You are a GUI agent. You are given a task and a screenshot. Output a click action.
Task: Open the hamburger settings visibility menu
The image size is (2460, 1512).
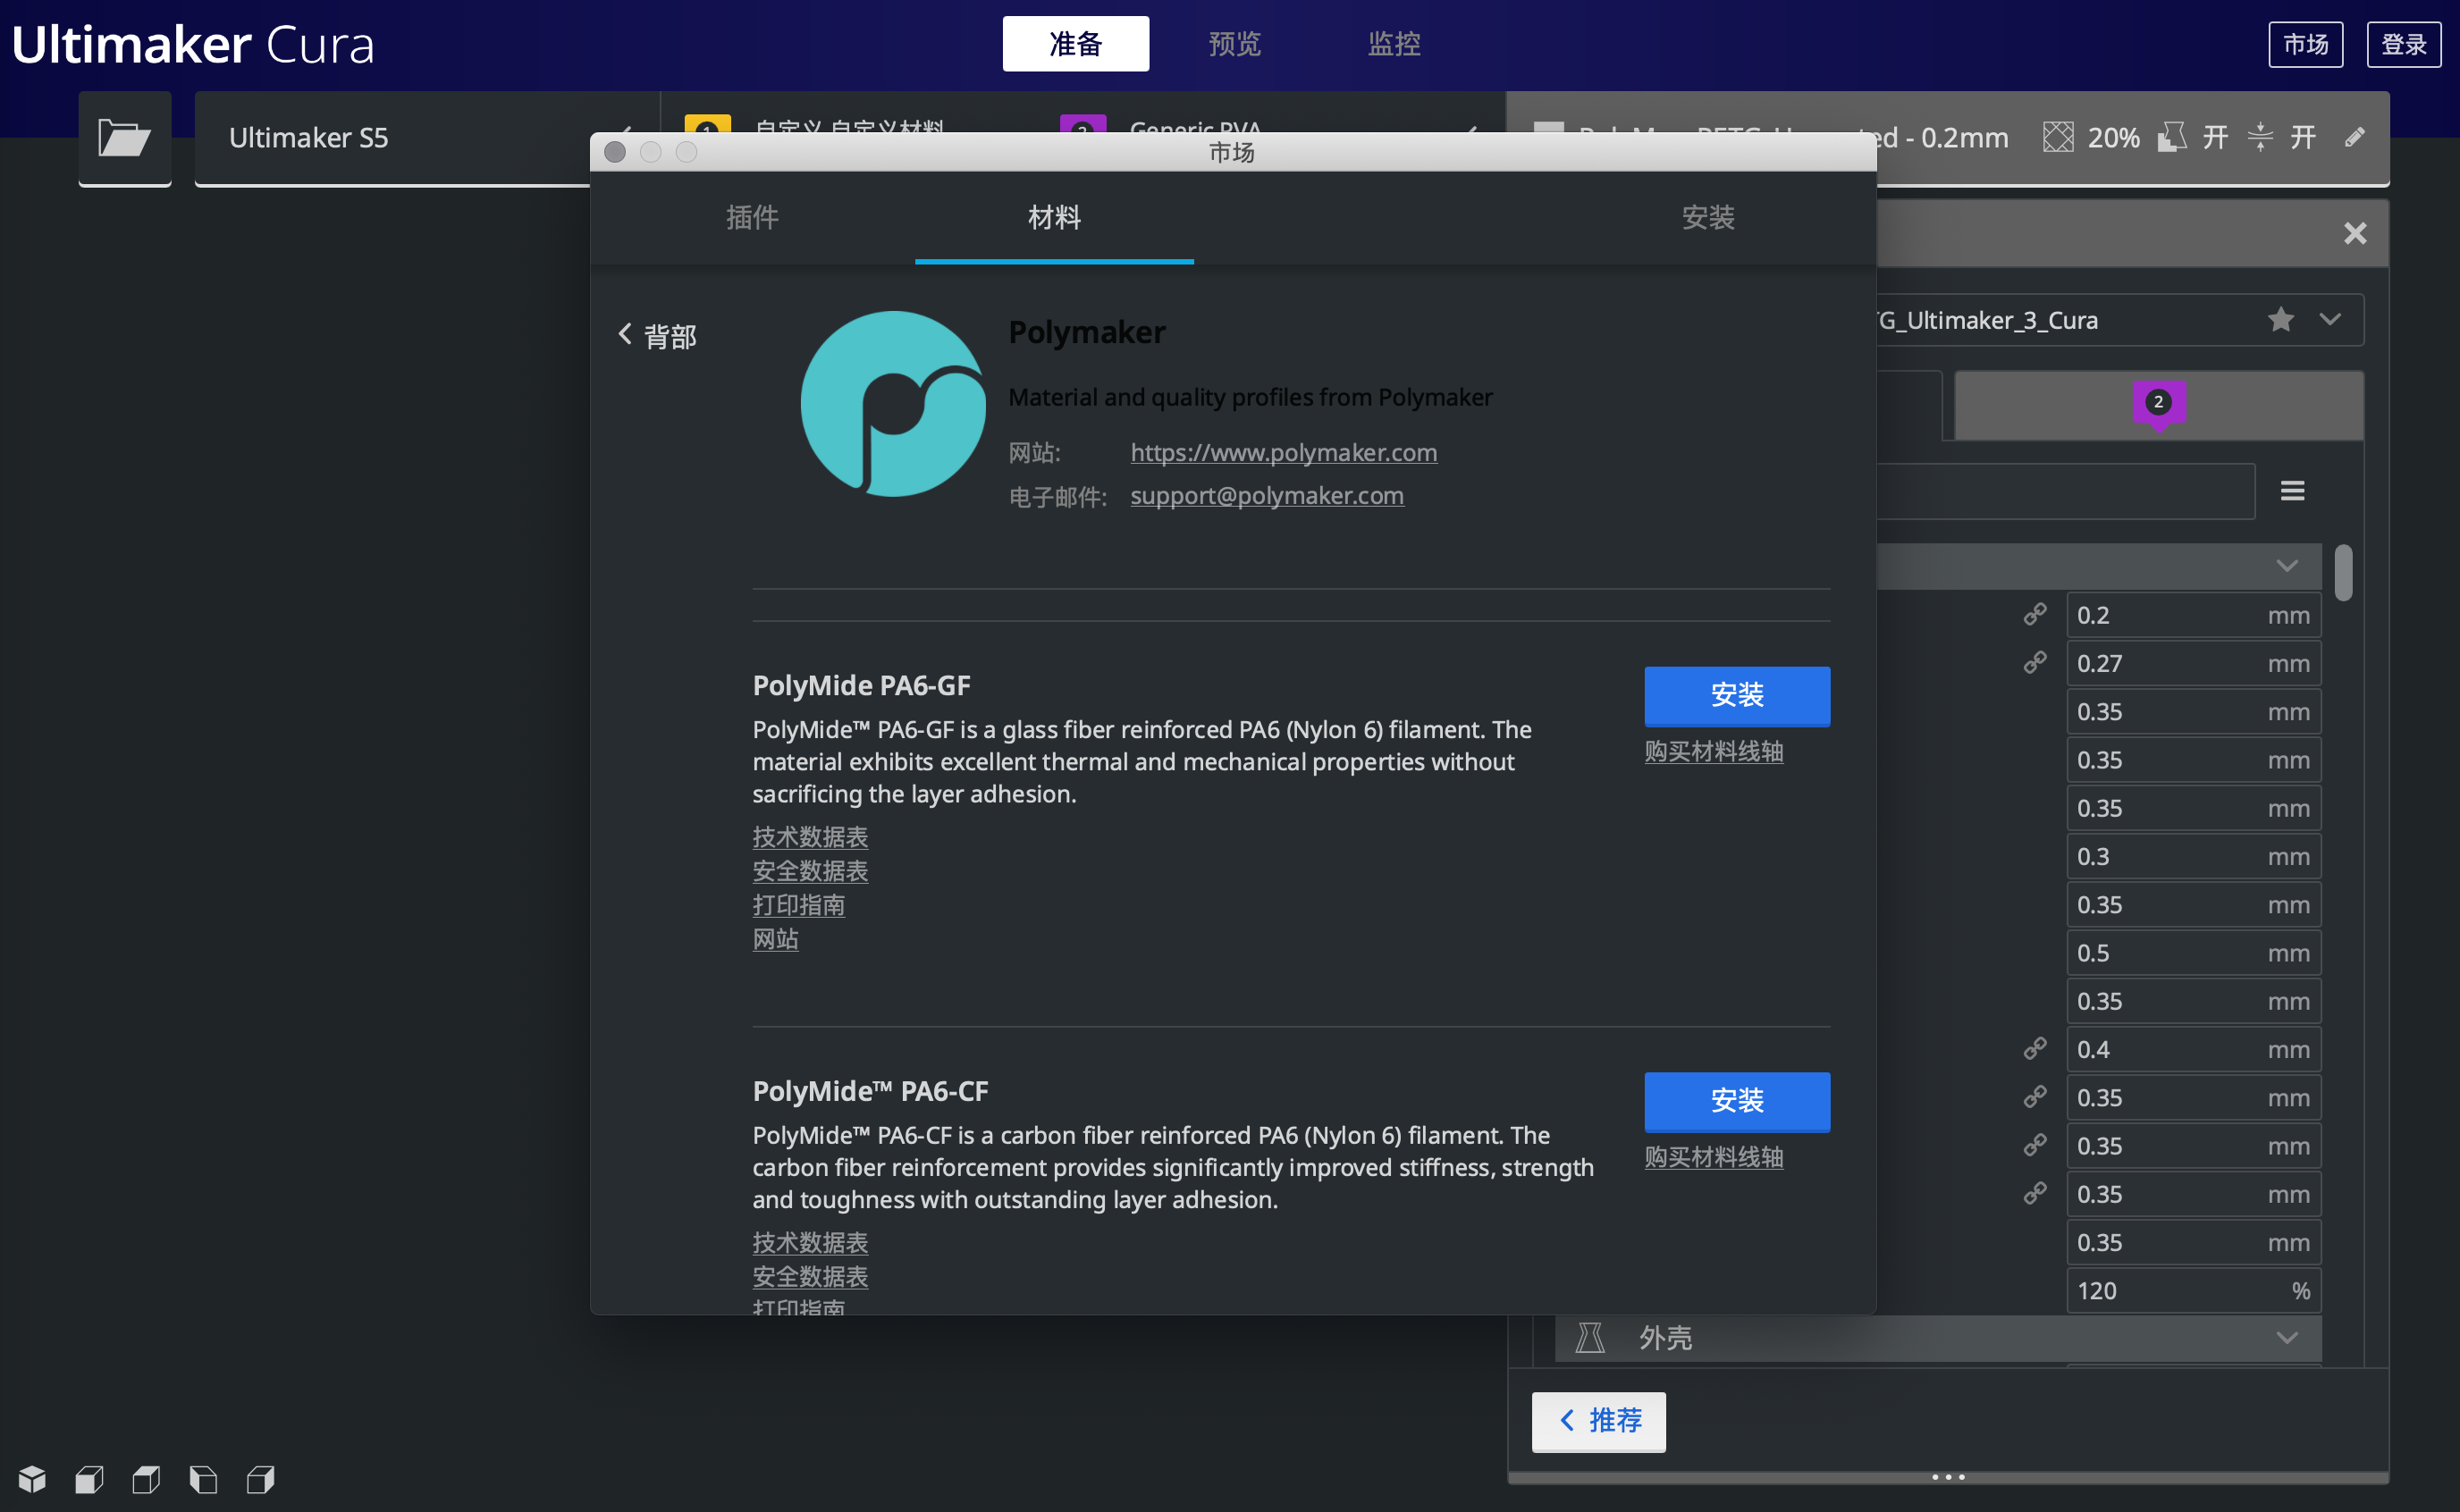(x=2292, y=490)
